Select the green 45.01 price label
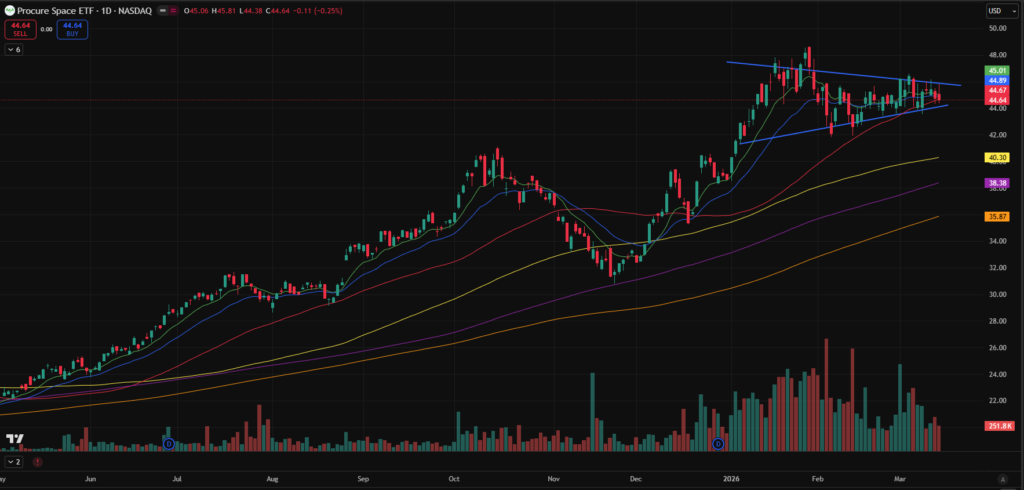1024x490 pixels. (x=996, y=71)
